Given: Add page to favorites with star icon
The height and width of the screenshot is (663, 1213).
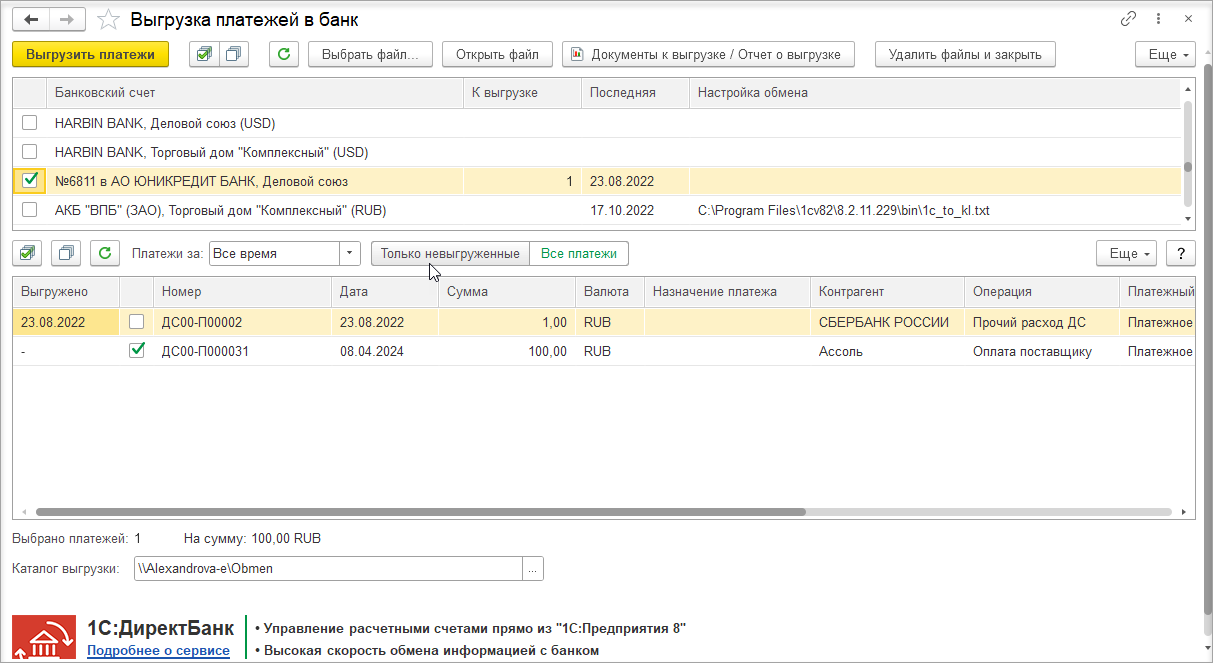Looking at the screenshot, I should click(109, 20).
